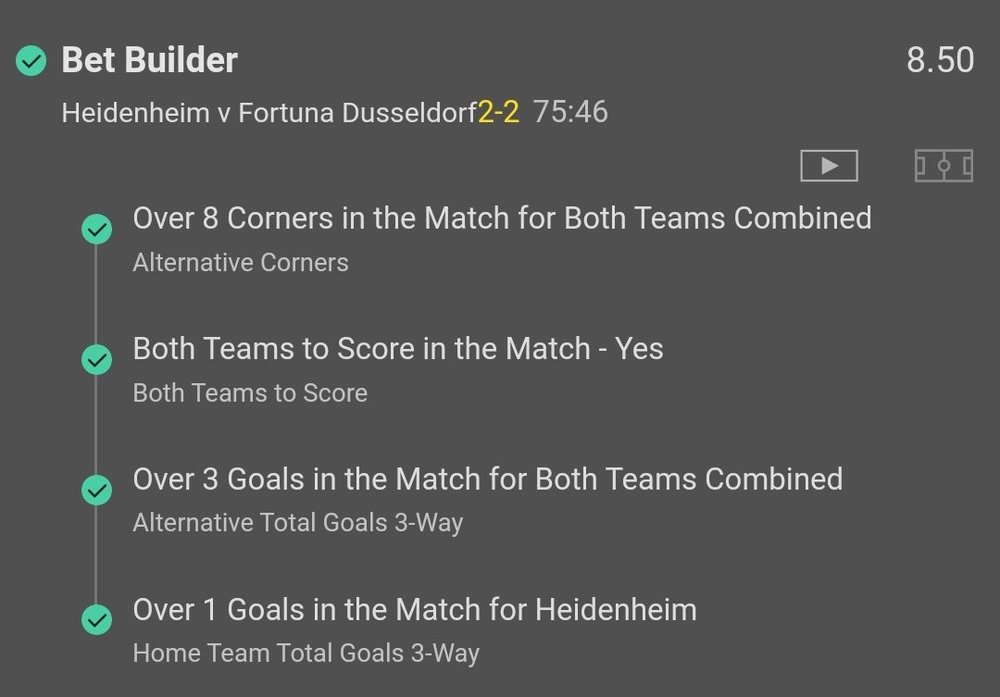Viewport: 1000px width, 697px height.
Task: Click the tick for Over 8 Corners
Action: [x=97, y=230]
